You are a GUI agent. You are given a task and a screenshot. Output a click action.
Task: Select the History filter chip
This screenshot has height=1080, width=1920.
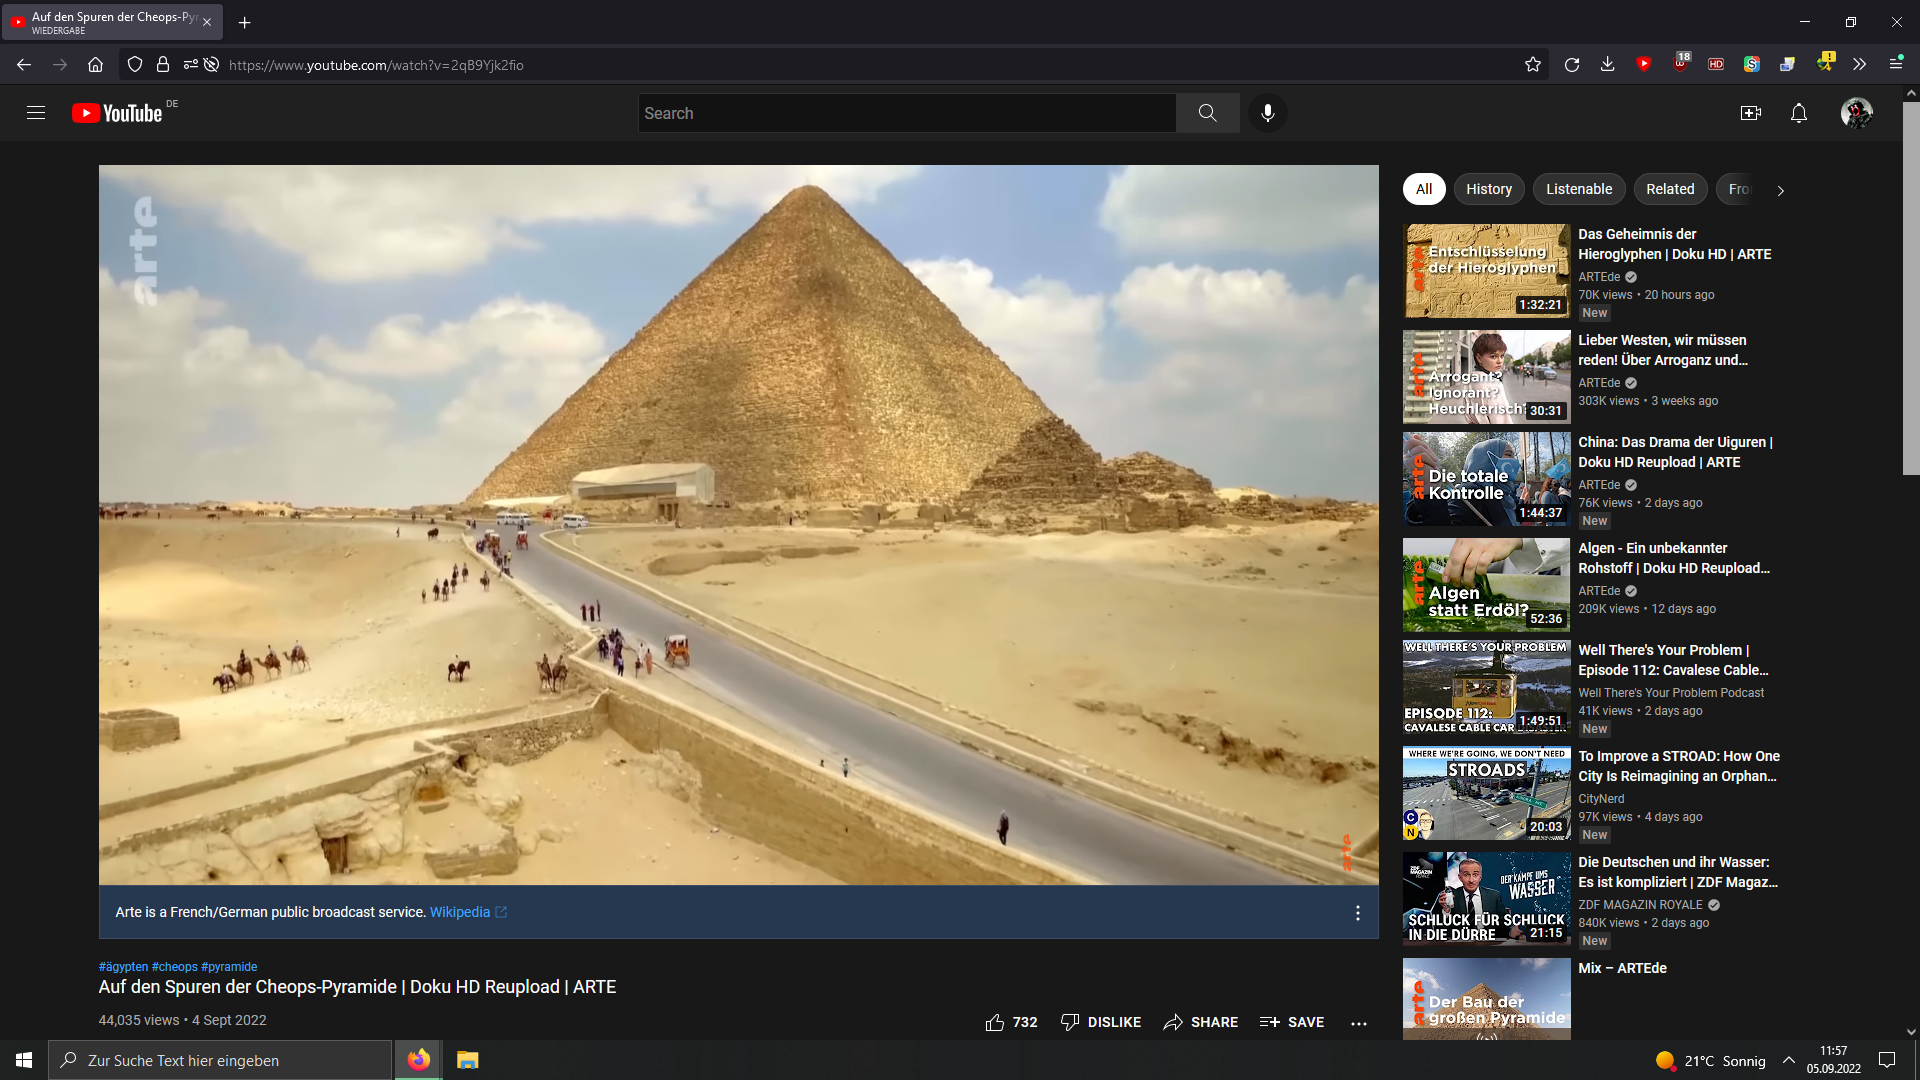coord(1488,189)
